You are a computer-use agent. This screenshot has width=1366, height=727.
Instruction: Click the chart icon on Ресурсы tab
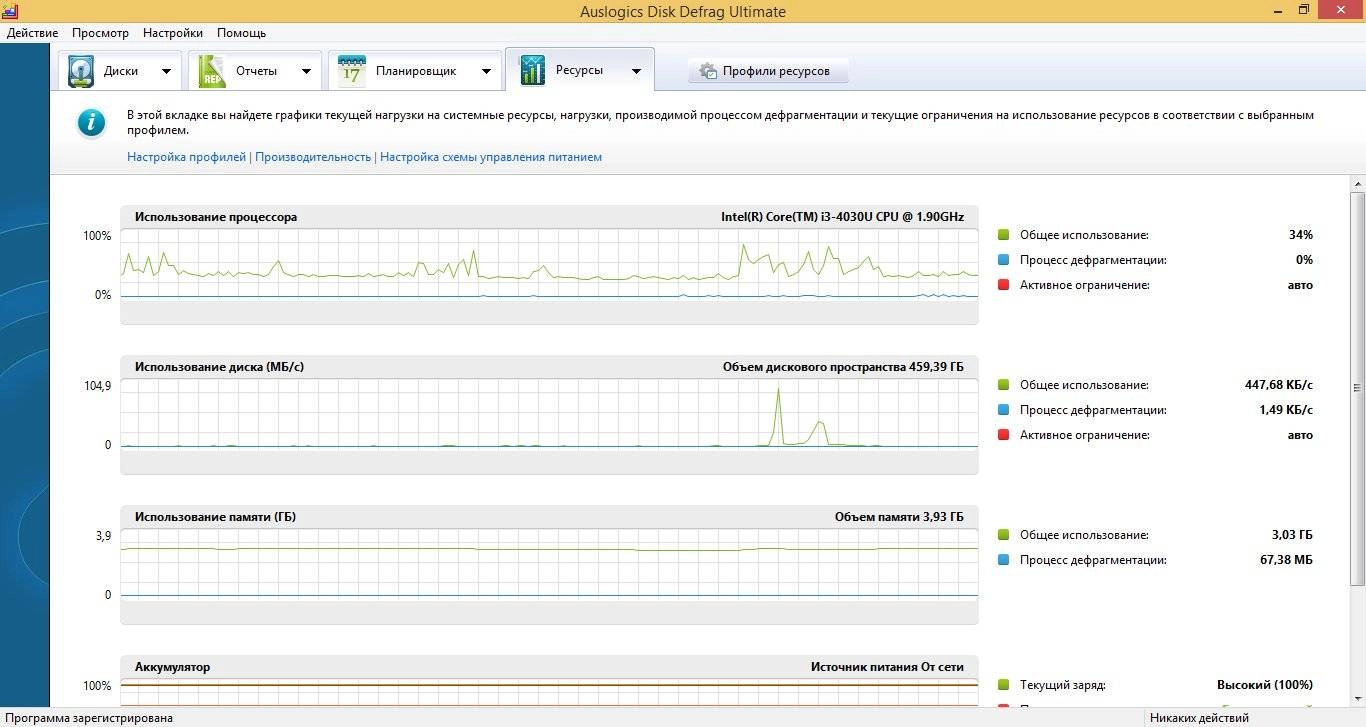pyautogui.click(x=532, y=71)
